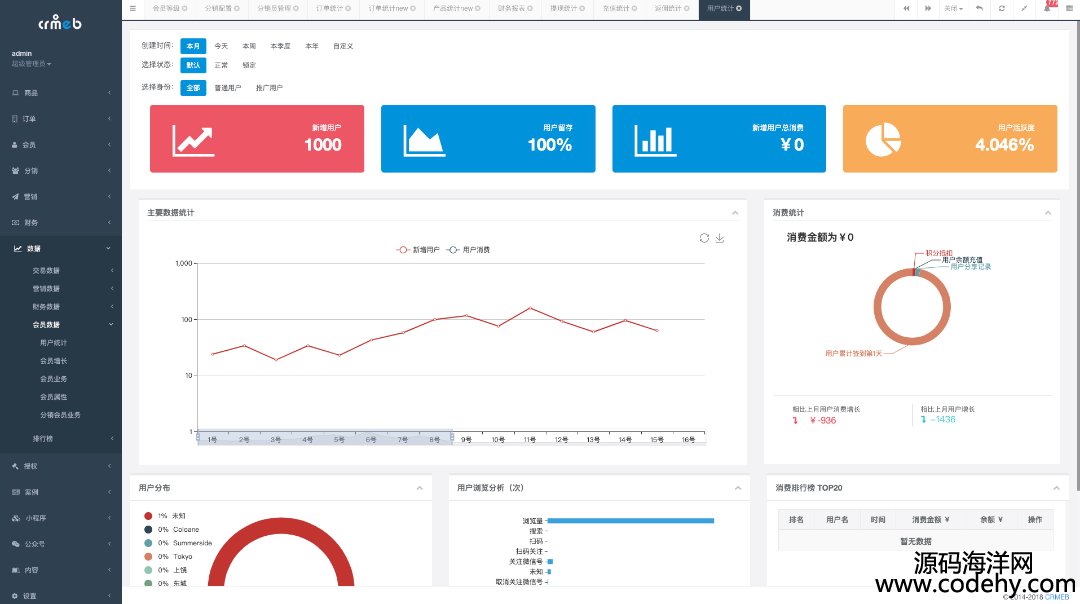This screenshot has width=1080, height=604.
Task: Collapse the 用户浏览分析 panel chevron
Action: pyautogui.click(x=738, y=488)
